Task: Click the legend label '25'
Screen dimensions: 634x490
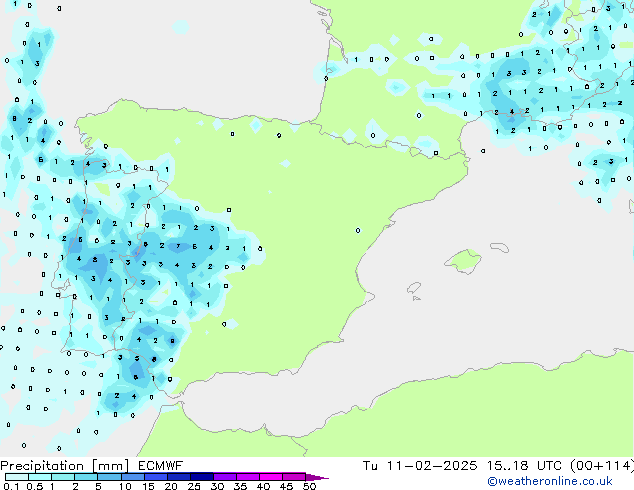Action: click(194, 486)
